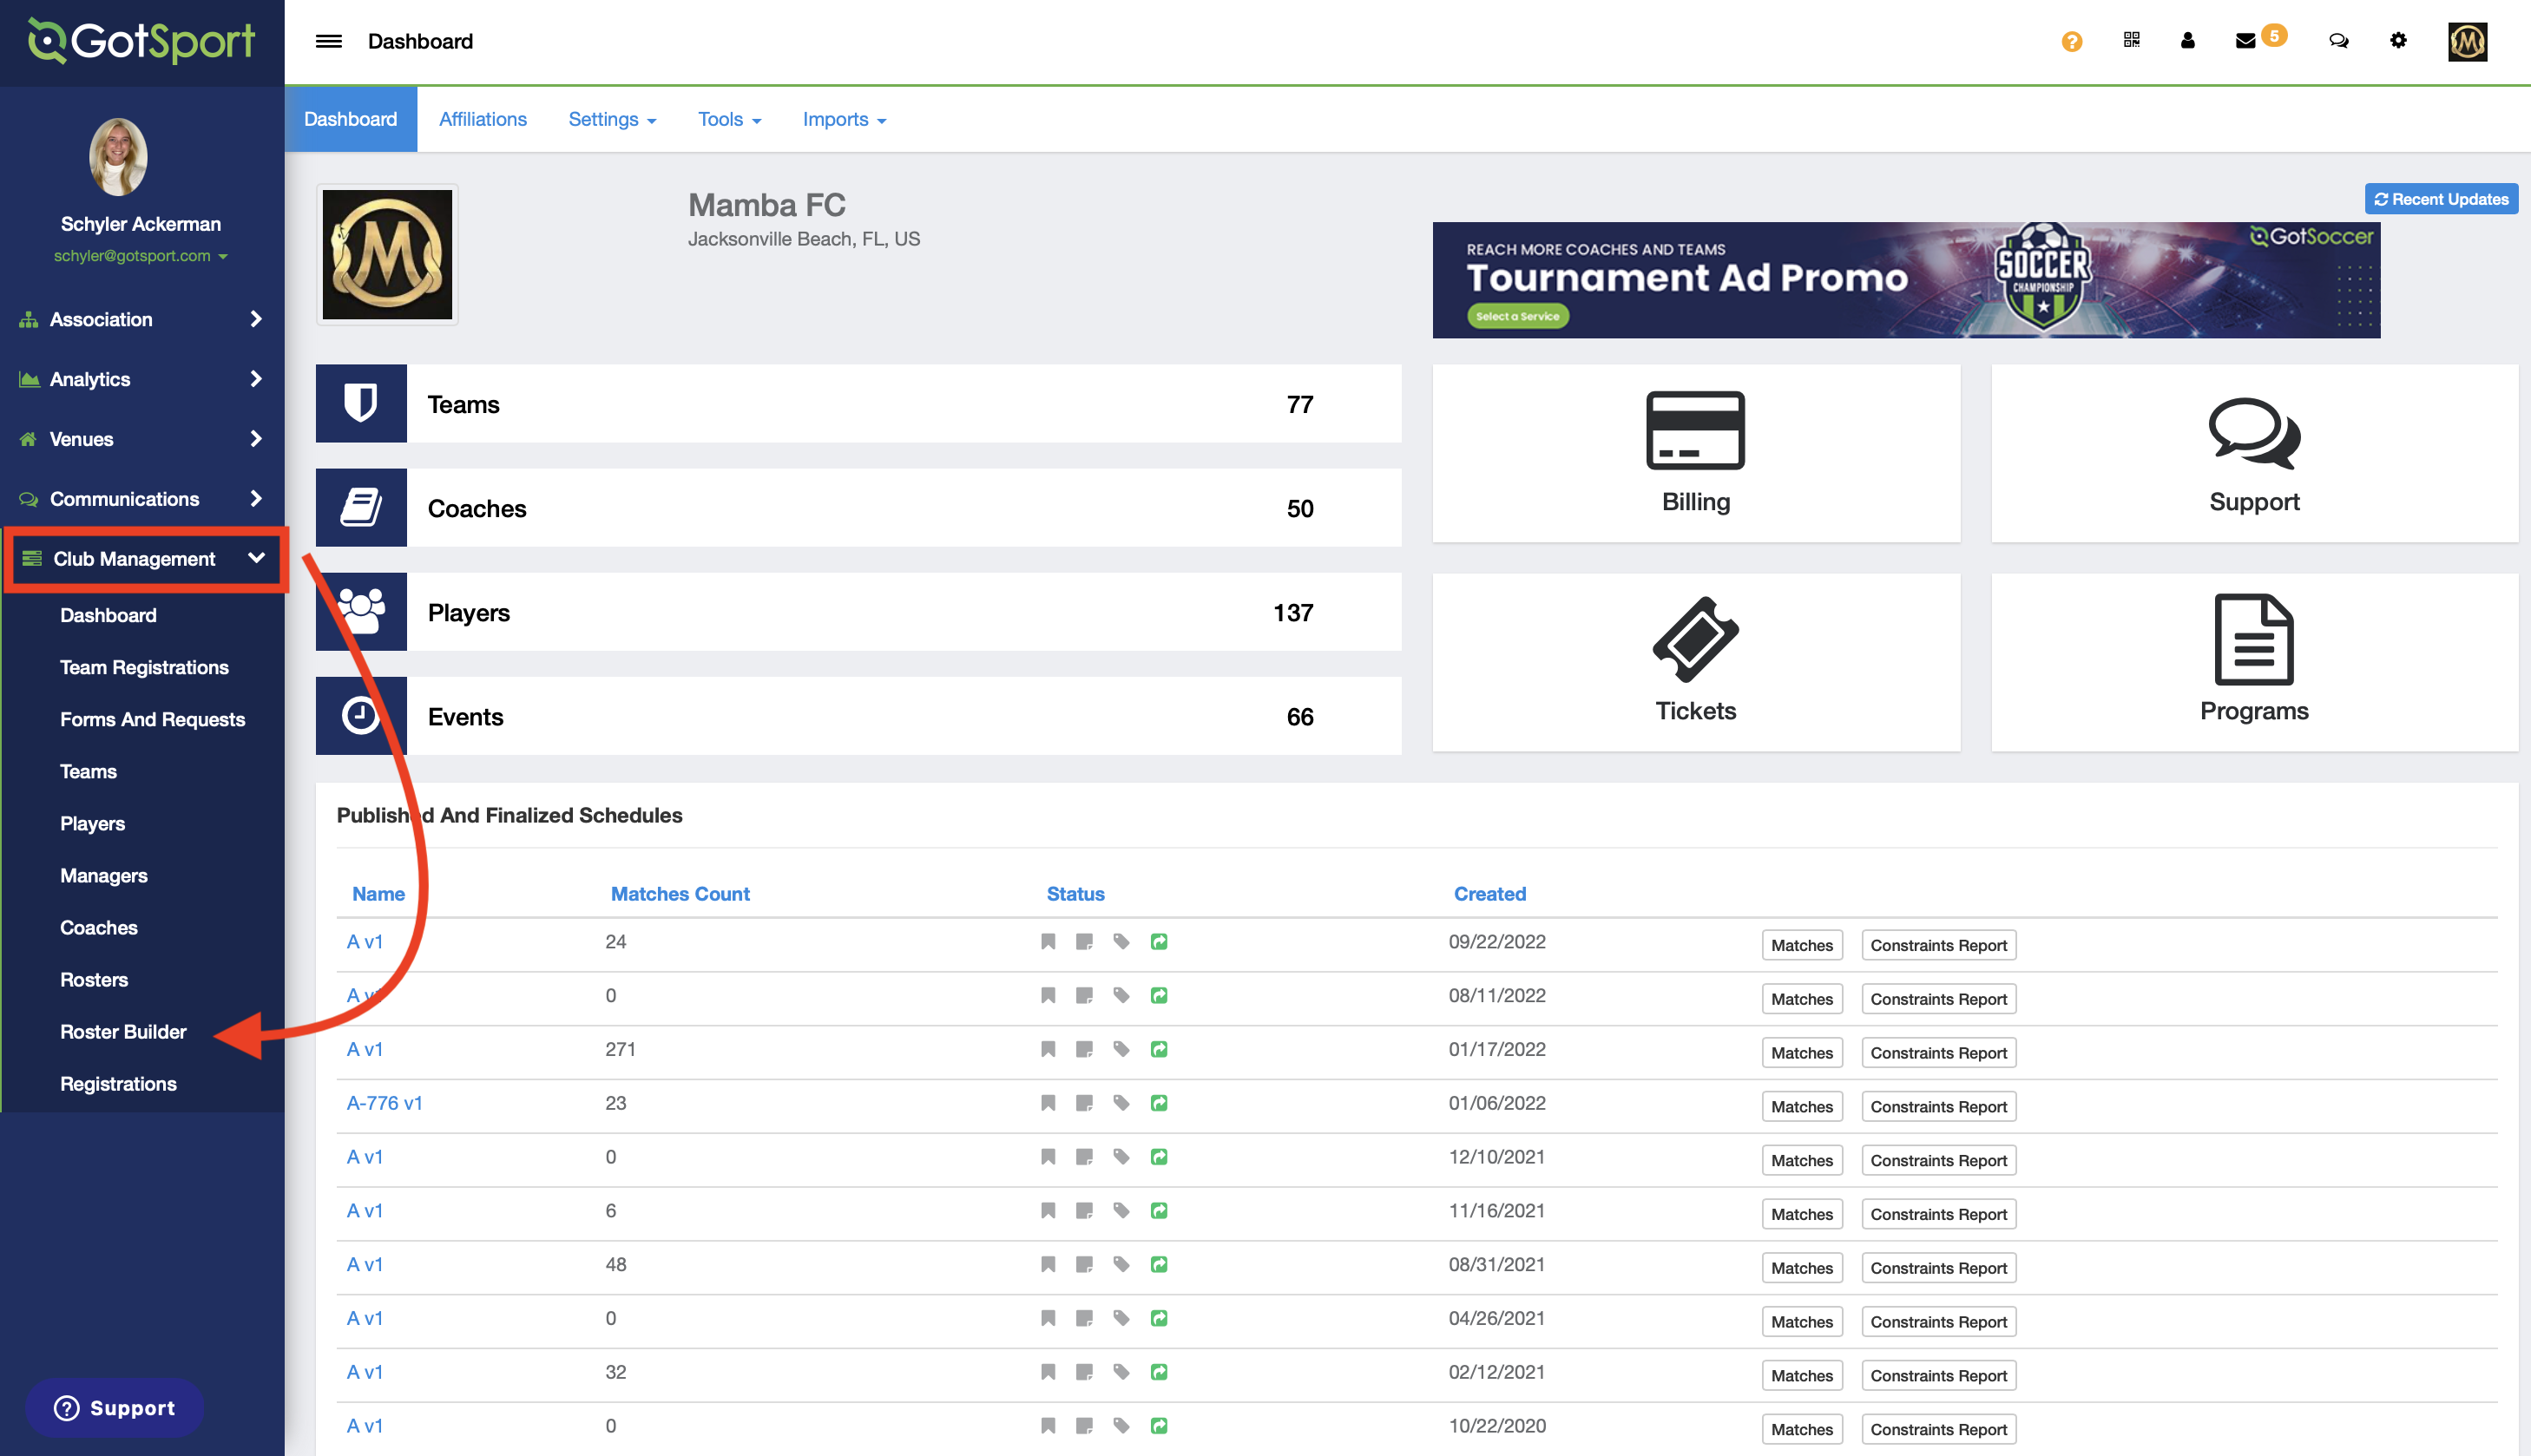This screenshot has width=2531, height=1456.
Task: Click the tag status icon for 09/22/2022 schedule
Action: click(x=1121, y=941)
